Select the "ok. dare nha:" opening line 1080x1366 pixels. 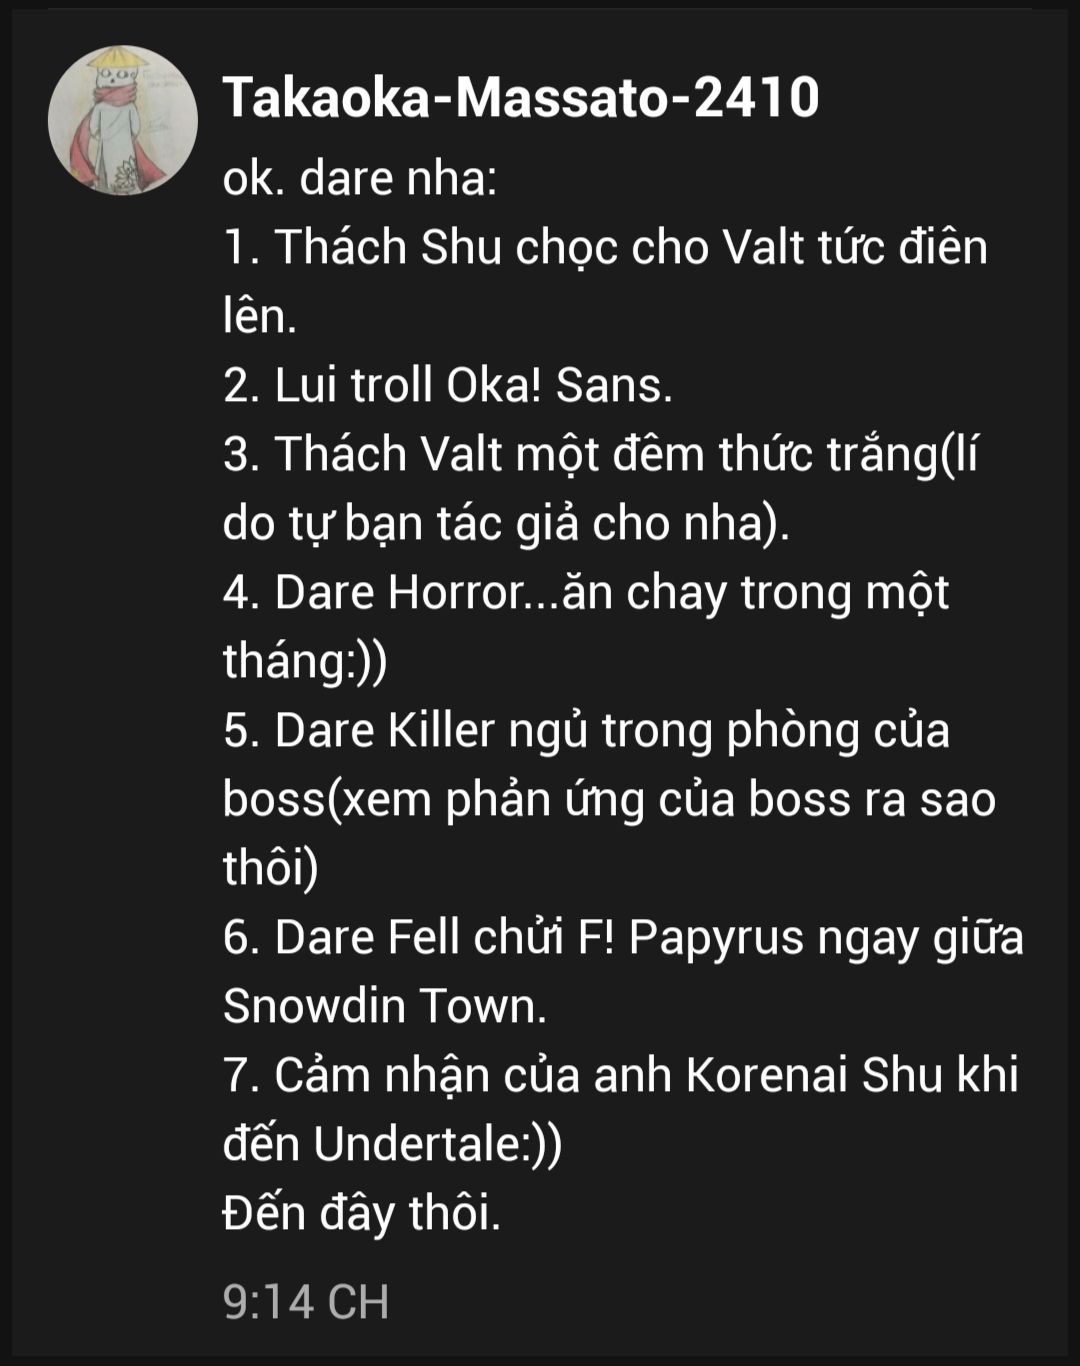(x=360, y=179)
